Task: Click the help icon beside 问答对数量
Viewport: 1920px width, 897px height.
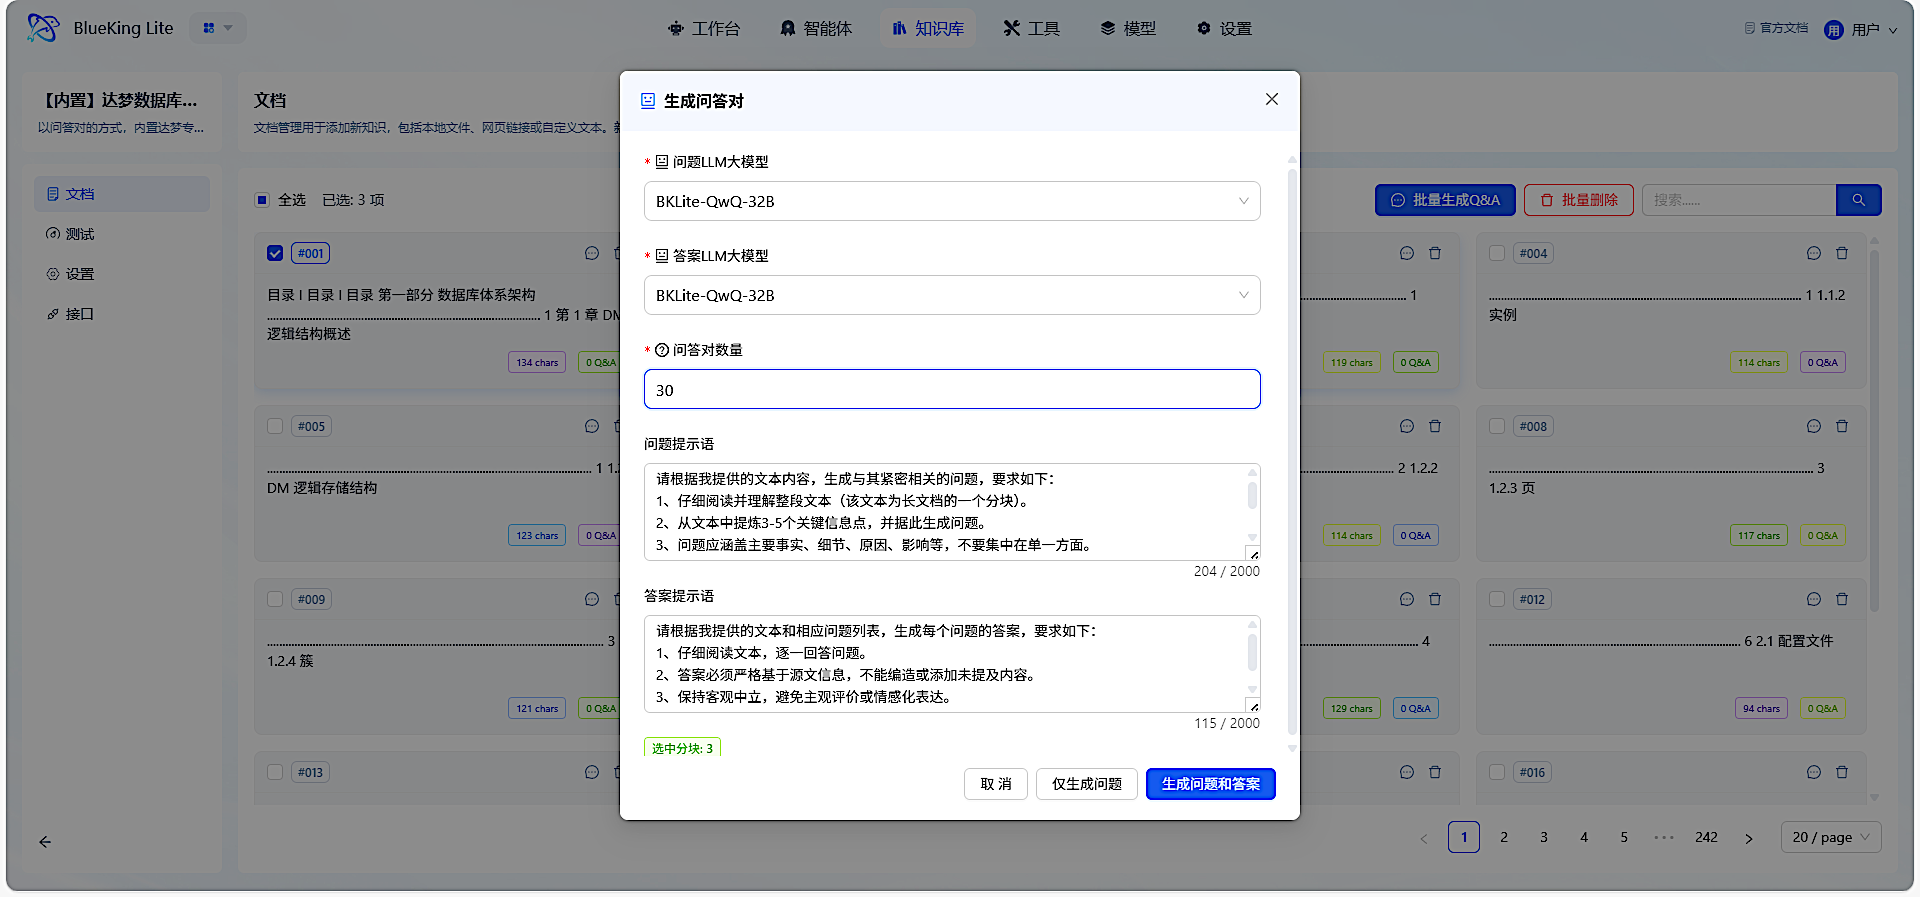Action: tap(661, 350)
